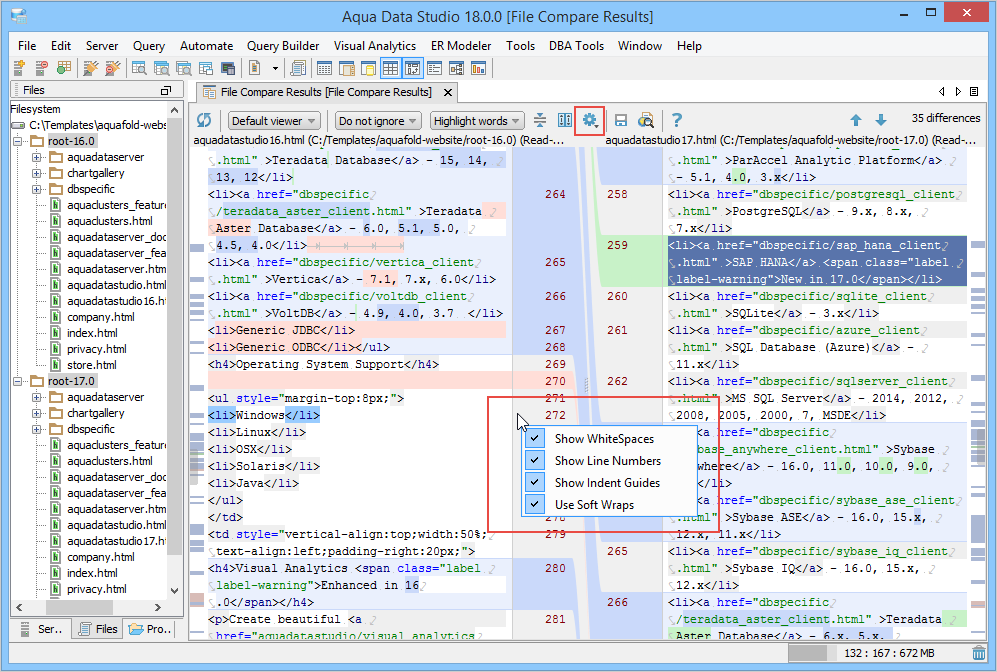Click the refresh comparison icon

click(x=205, y=120)
